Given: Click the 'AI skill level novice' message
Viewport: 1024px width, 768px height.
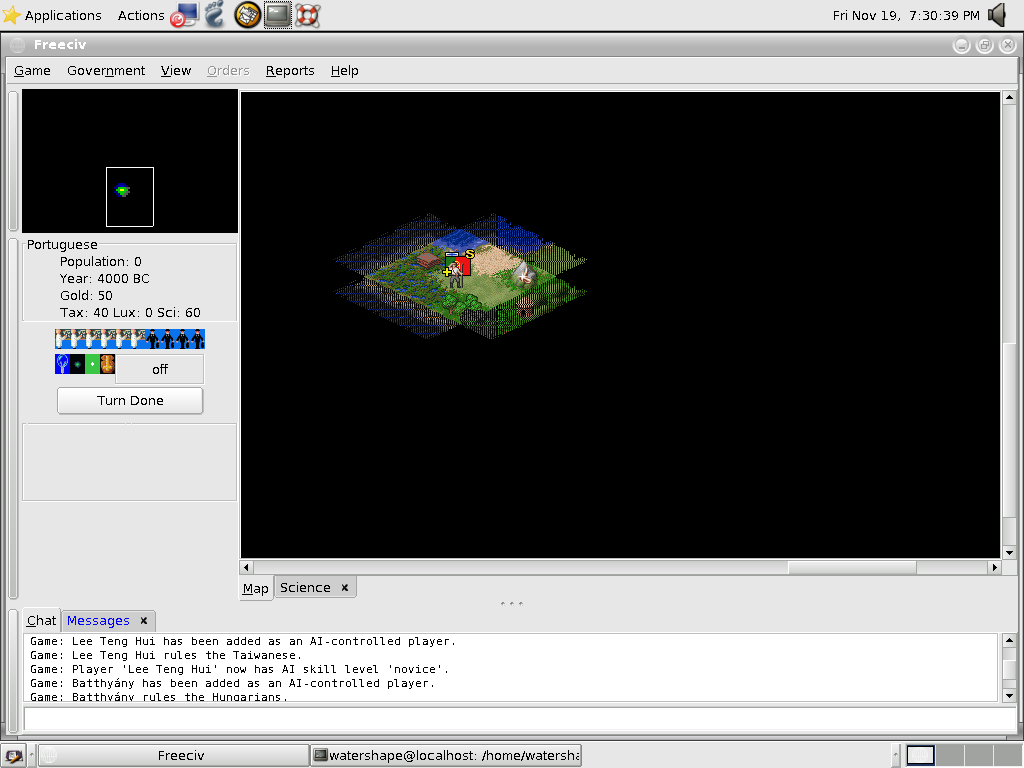Looking at the screenshot, I should click(x=239, y=669).
